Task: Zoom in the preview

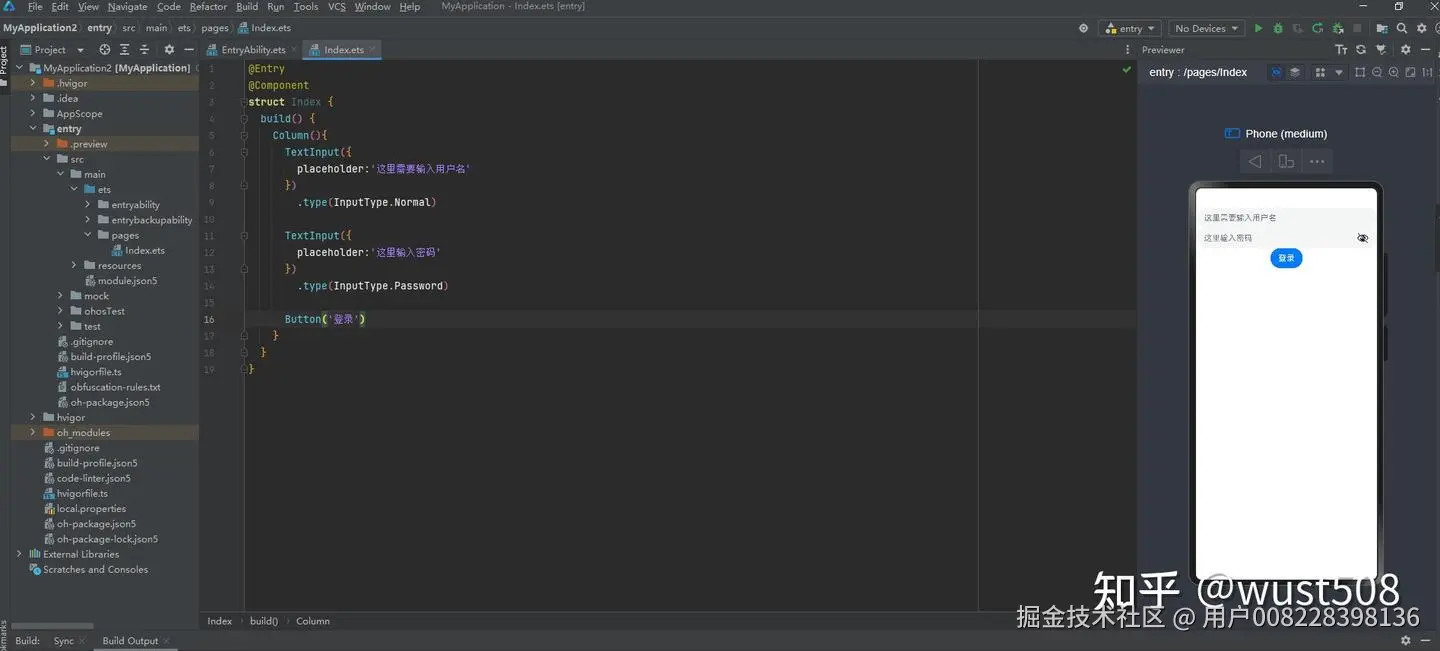Action: pyautogui.click(x=1394, y=72)
